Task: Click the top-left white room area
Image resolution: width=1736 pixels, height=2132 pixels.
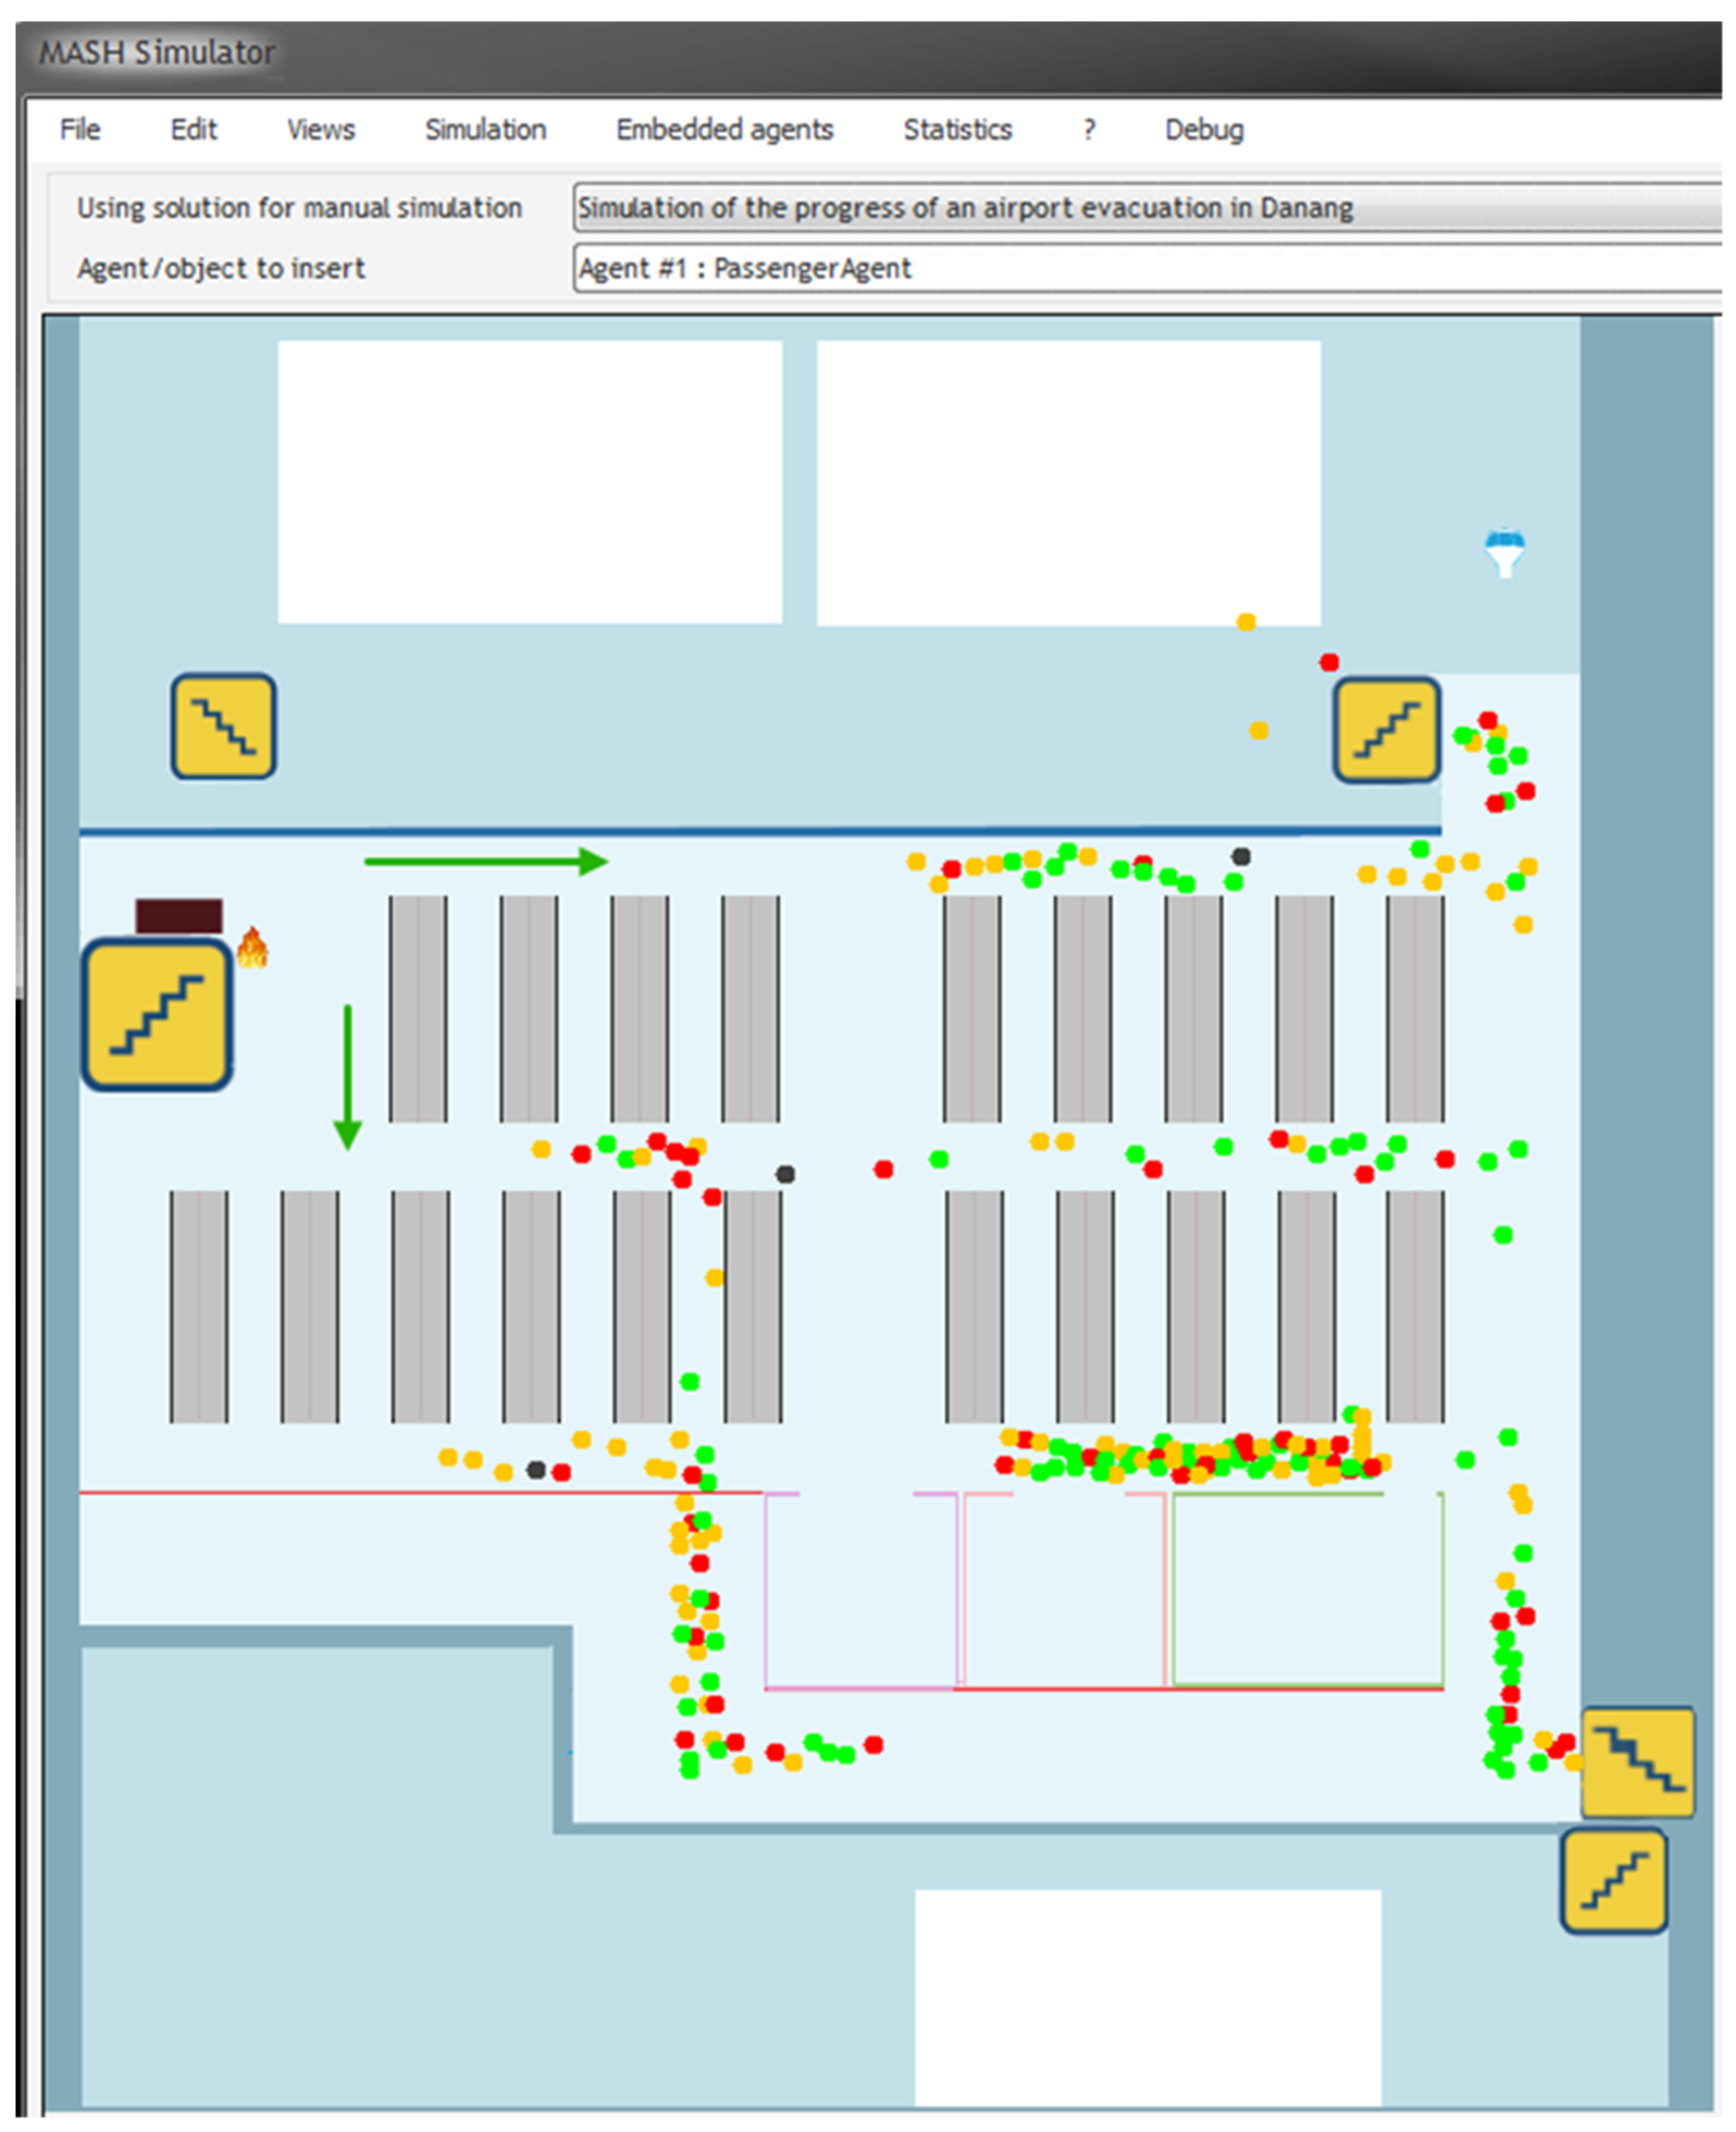Action: click(529, 482)
